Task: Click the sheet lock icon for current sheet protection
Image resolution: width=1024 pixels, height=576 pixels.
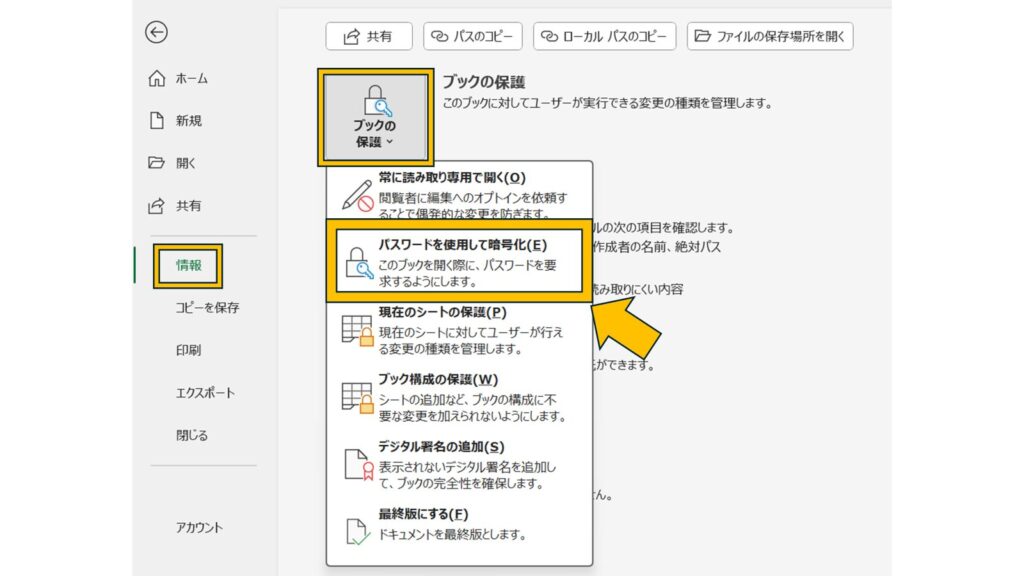Action: 357,330
